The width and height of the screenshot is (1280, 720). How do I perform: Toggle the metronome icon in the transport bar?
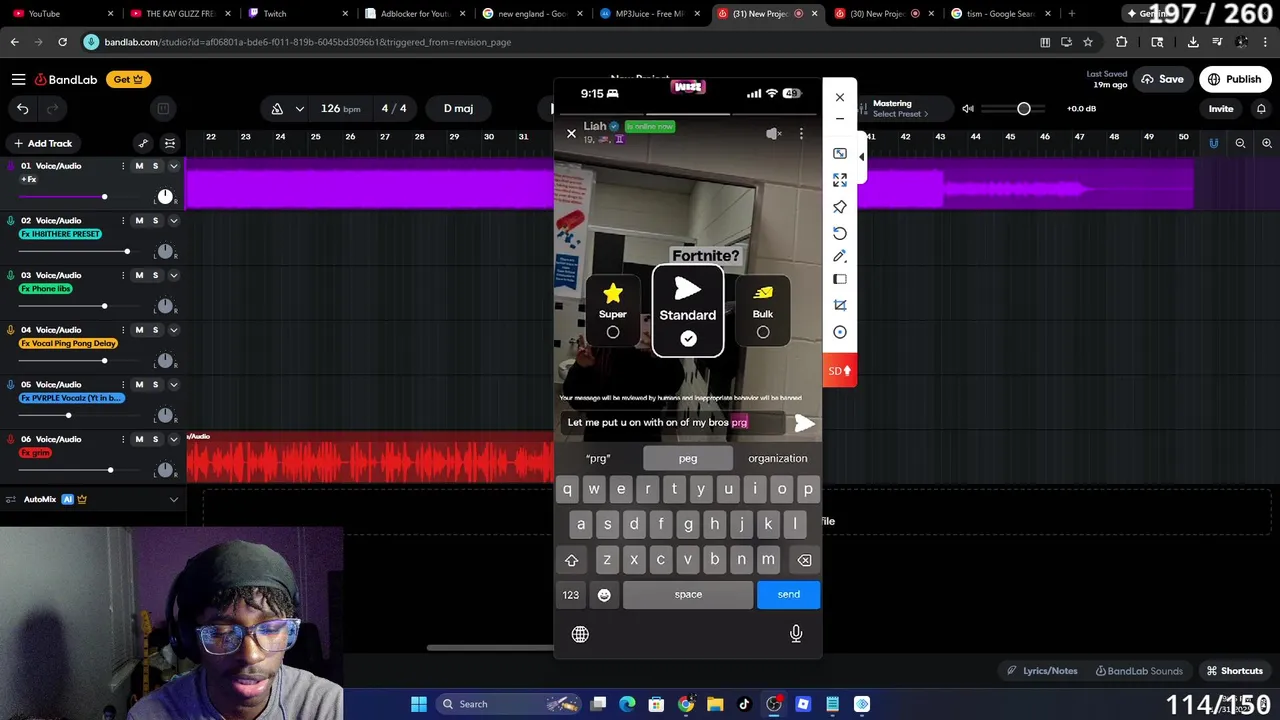277,108
